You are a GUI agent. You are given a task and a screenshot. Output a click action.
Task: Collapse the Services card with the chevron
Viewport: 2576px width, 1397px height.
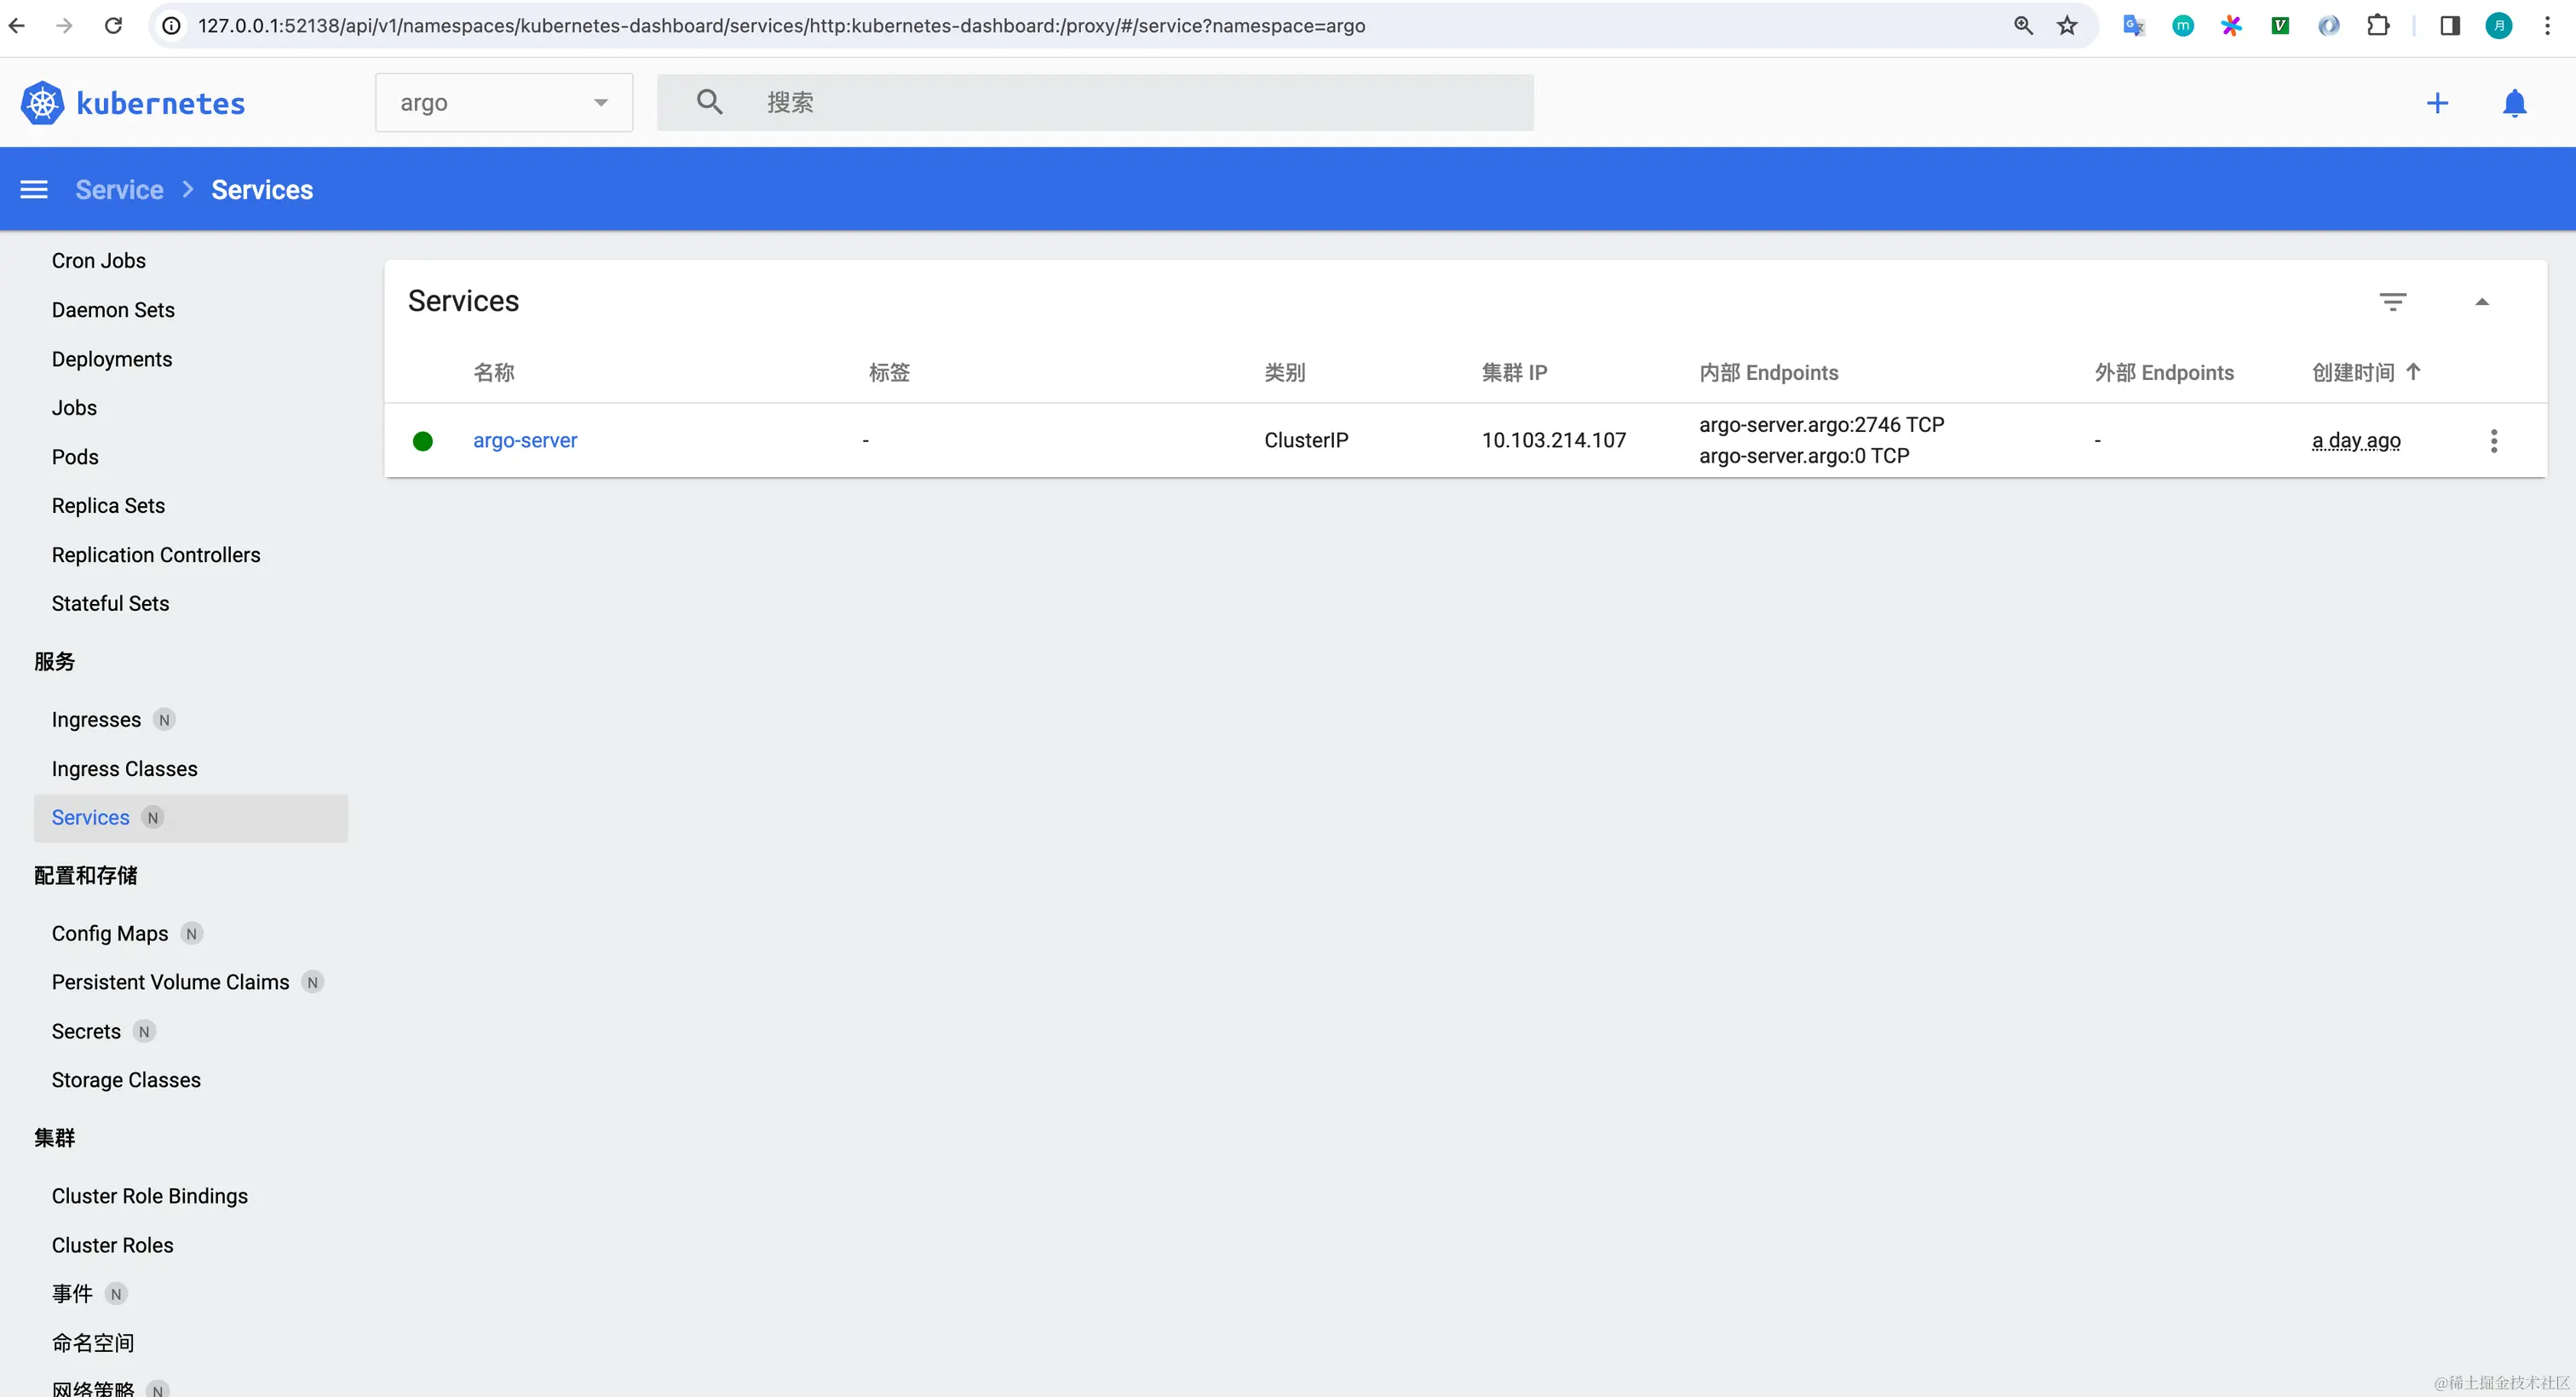click(x=2484, y=301)
